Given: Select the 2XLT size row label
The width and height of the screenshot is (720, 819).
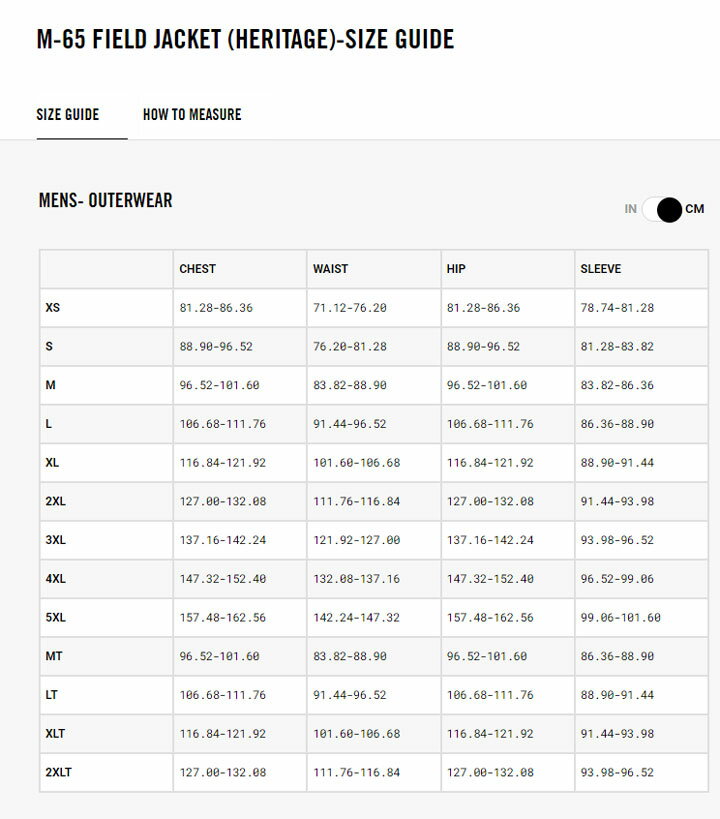Looking at the screenshot, I should pos(61,772).
